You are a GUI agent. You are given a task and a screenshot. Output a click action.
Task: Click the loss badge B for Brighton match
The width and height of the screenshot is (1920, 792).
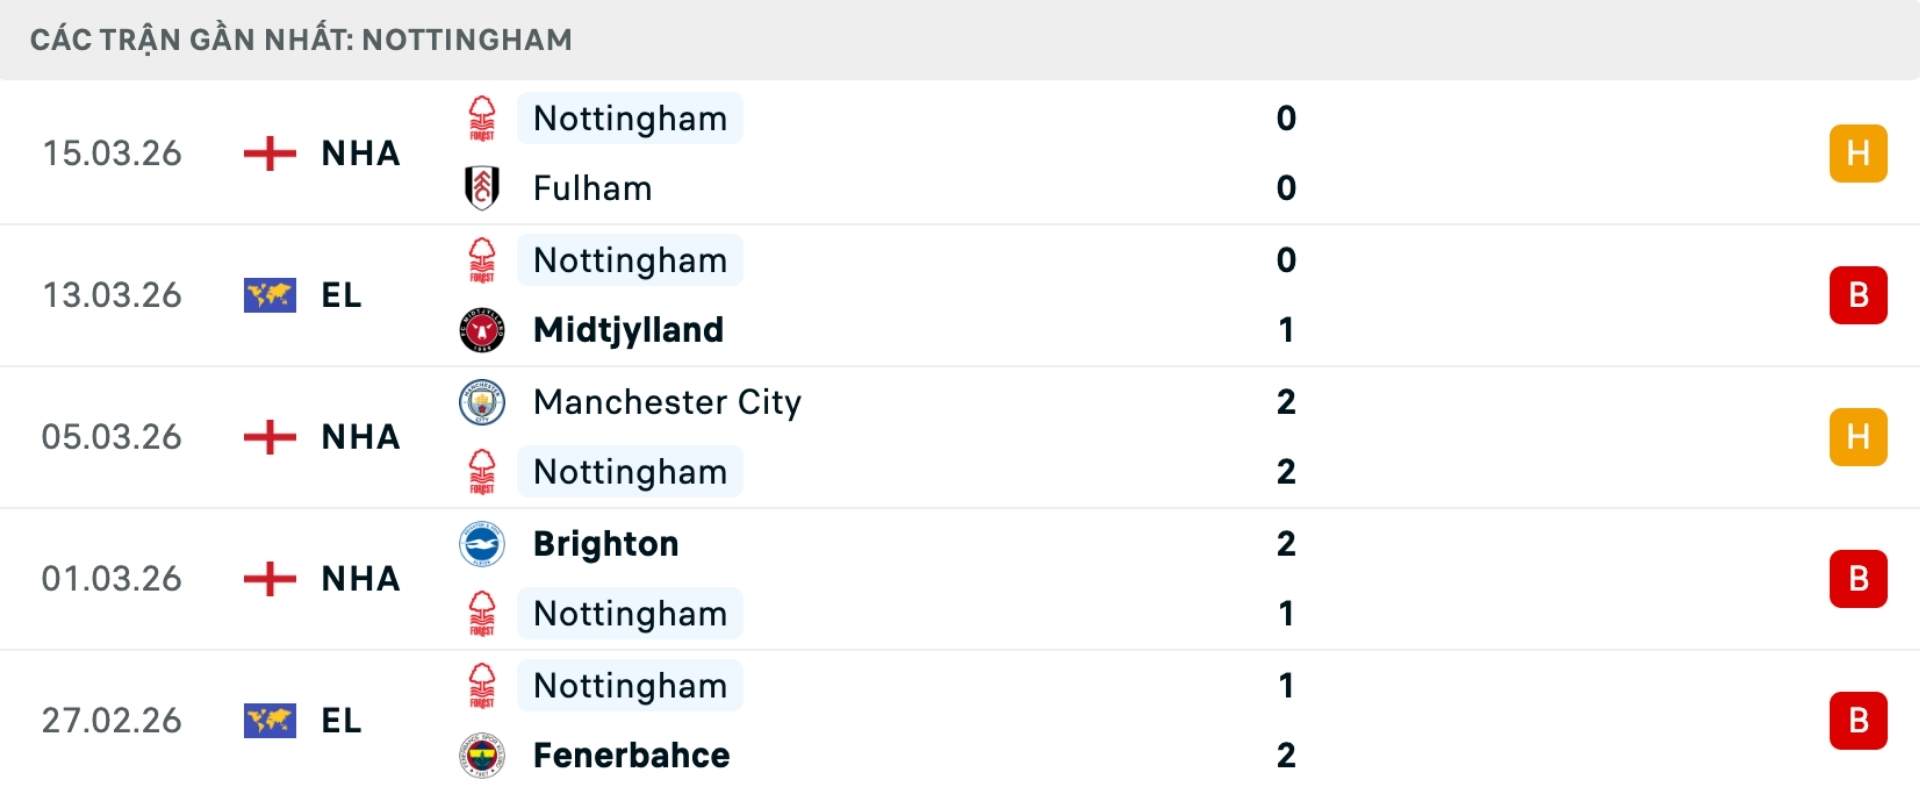pyautogui.click(x=1858, y=578)
